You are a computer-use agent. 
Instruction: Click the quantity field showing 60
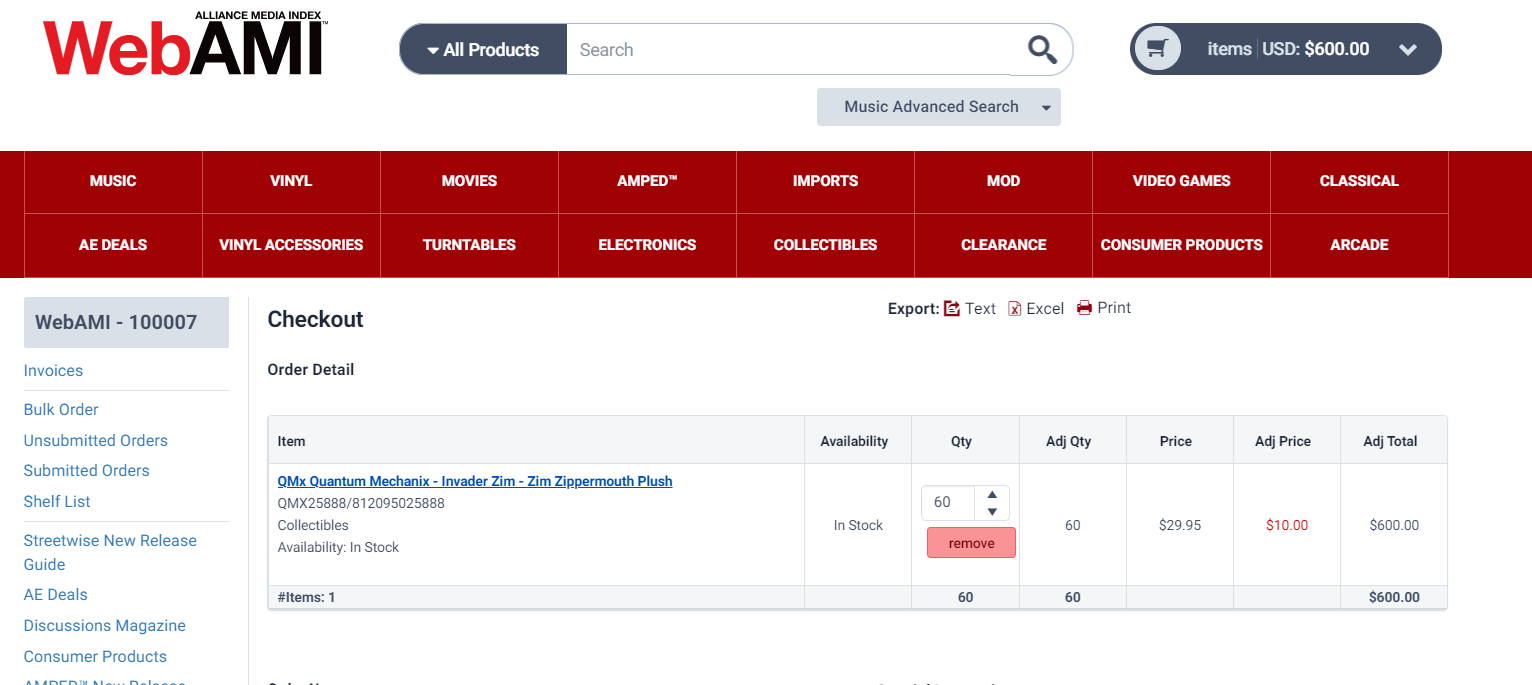pyautogui.click(x=947, y=503)
